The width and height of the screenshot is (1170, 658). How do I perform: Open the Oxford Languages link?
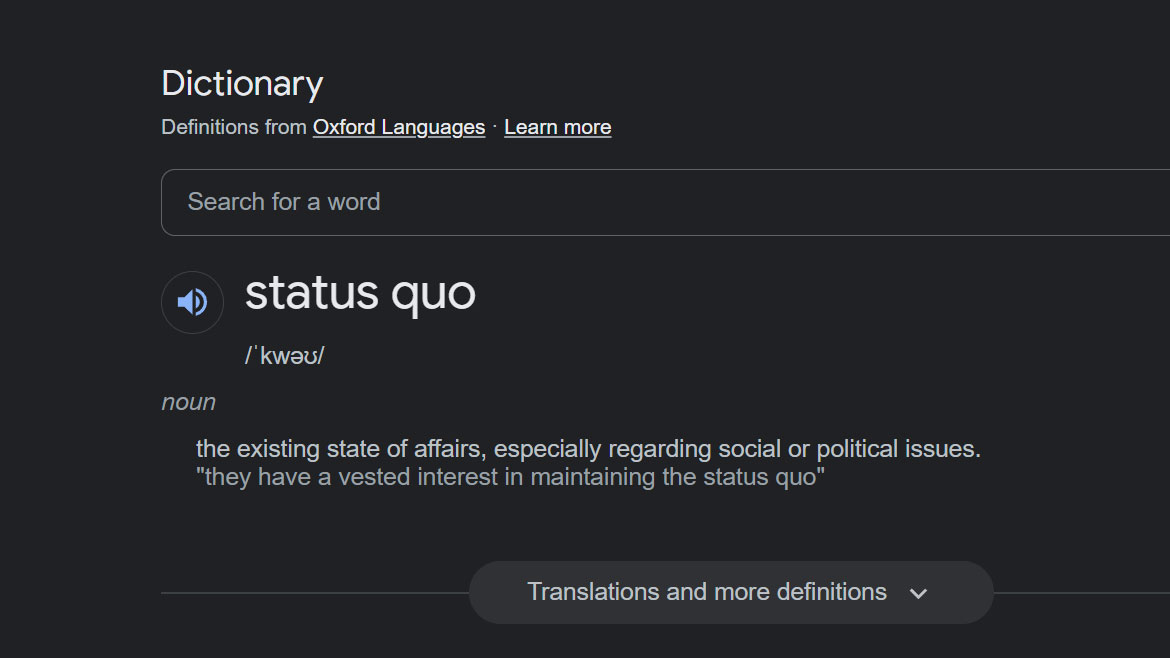[398, 127]
